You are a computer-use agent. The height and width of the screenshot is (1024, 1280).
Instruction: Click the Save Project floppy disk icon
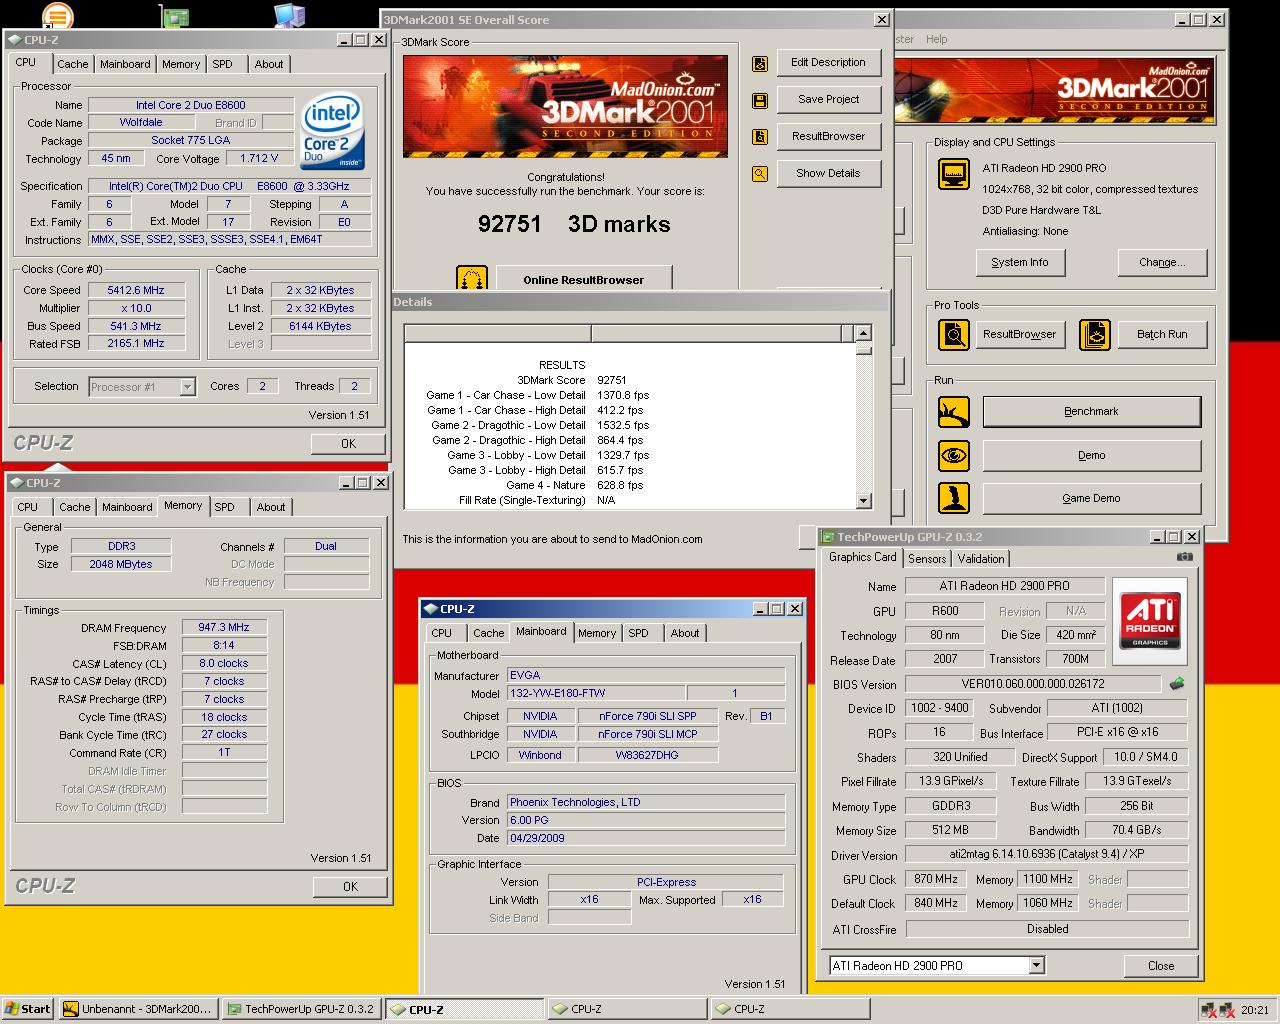click(760, 100)
